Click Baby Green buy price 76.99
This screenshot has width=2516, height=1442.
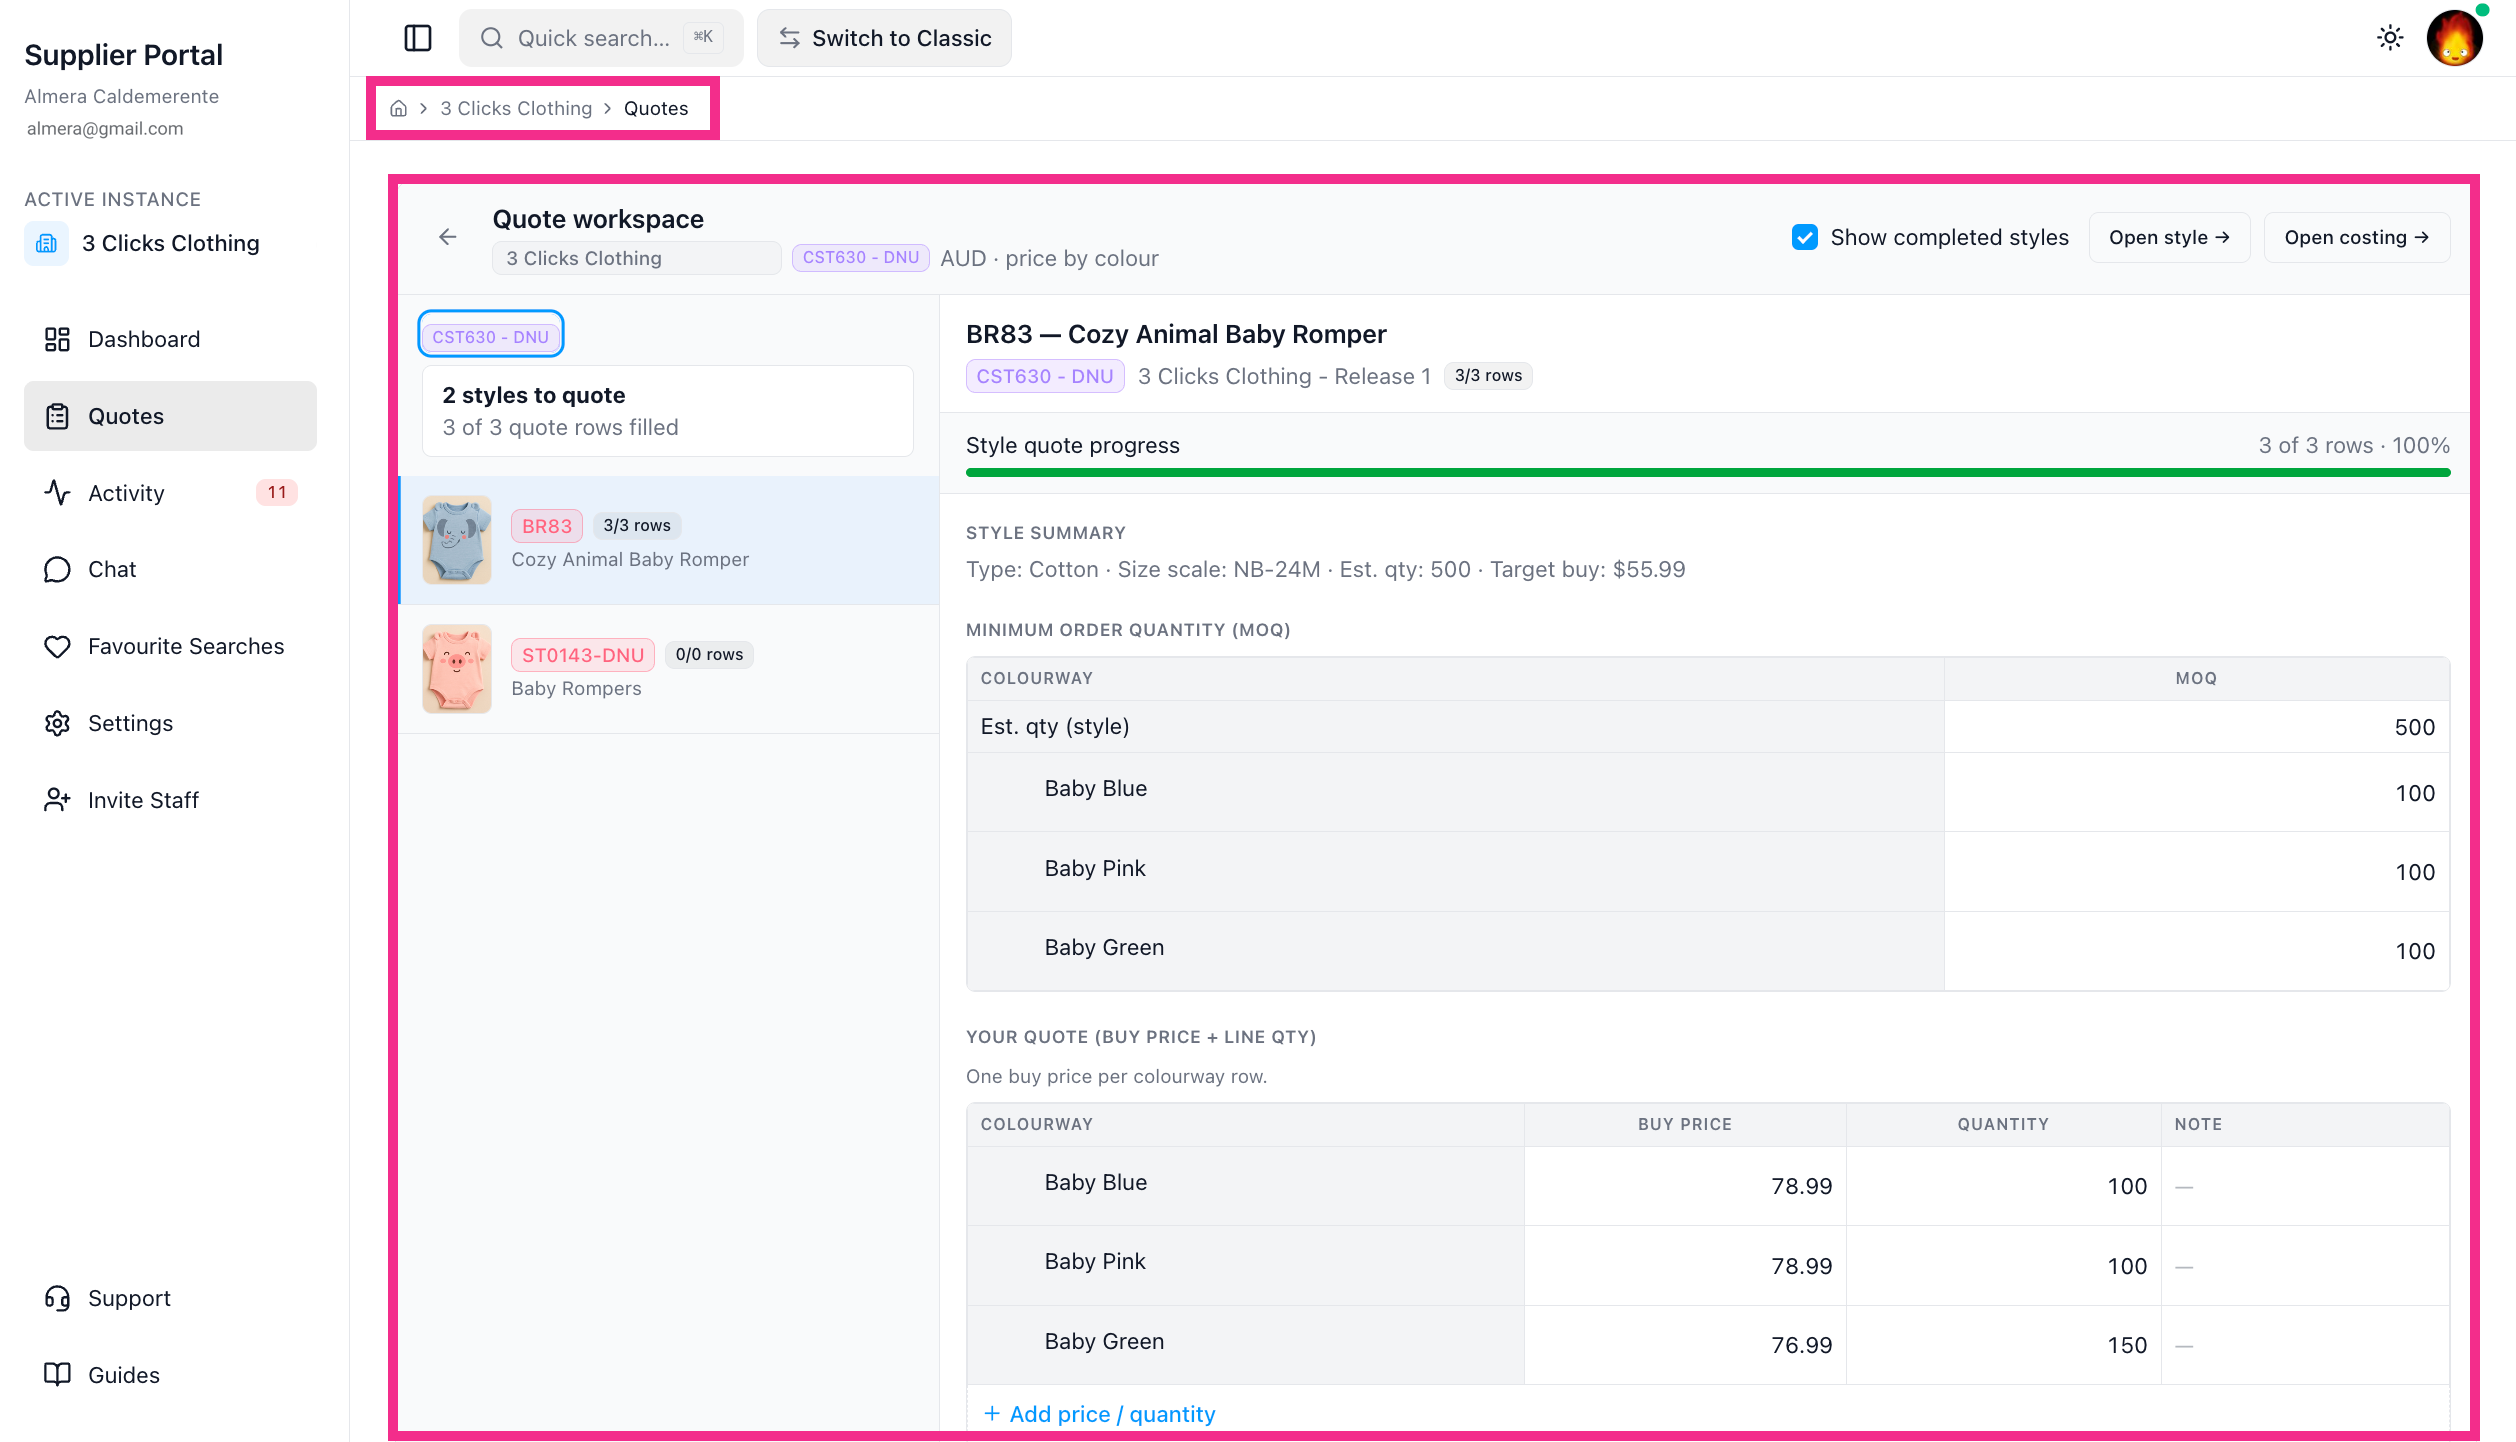(1685, 1345)
